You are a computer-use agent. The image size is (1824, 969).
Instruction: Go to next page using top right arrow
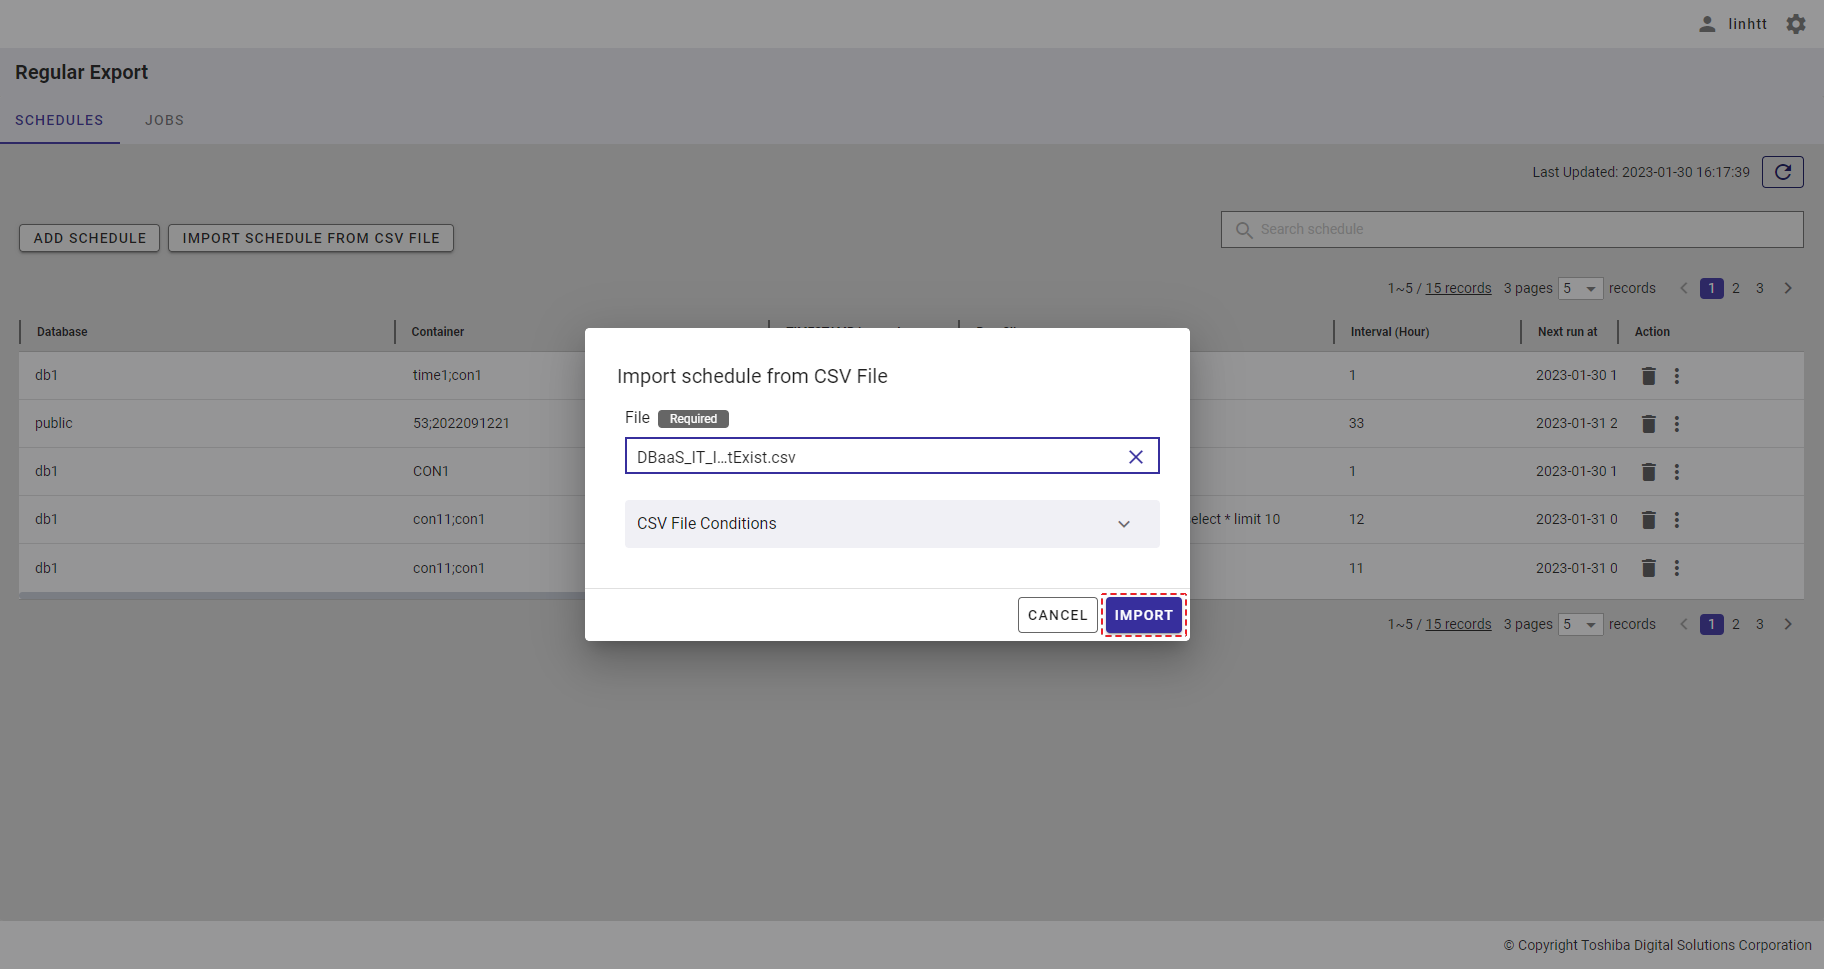[x=1788, y=288]
